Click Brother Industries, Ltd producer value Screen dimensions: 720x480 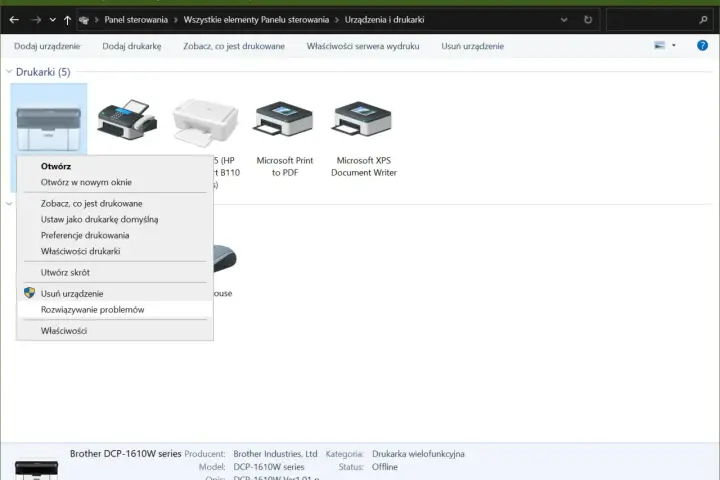pyautogui.click(x=275, y=454)
